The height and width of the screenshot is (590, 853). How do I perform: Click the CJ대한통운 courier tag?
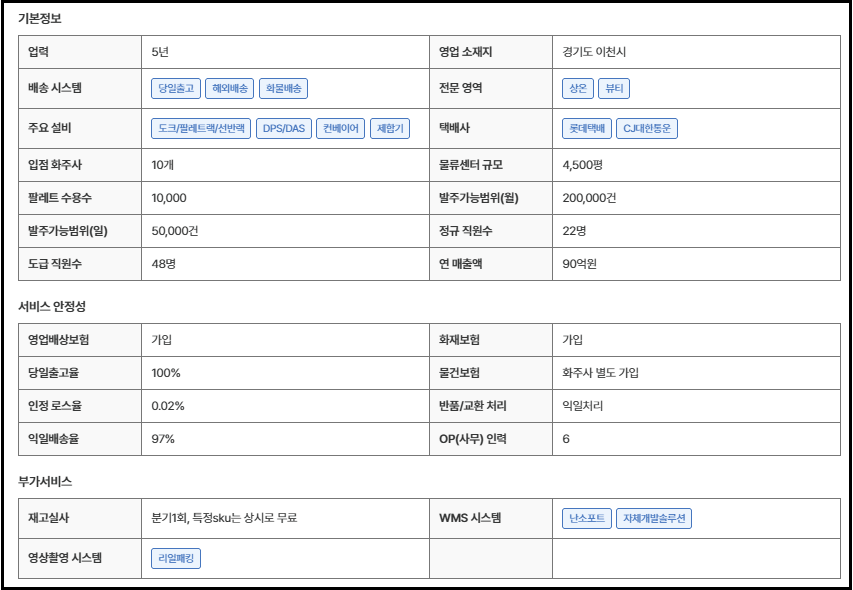click(648, 128)
